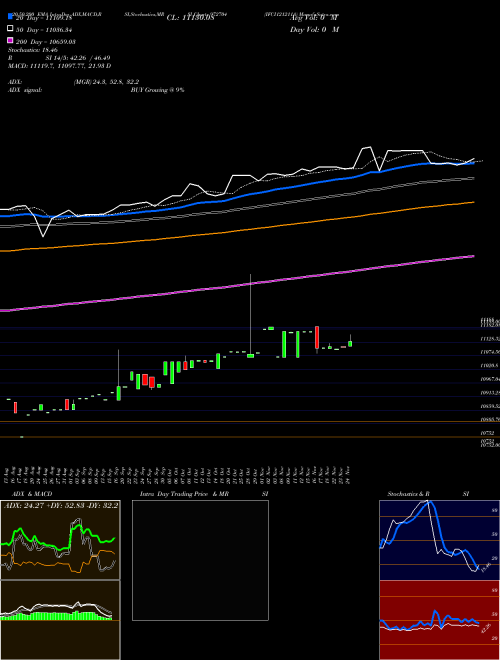Open the MACD histogram panel
The image size is (500, 660).
[x=60, y=620]
